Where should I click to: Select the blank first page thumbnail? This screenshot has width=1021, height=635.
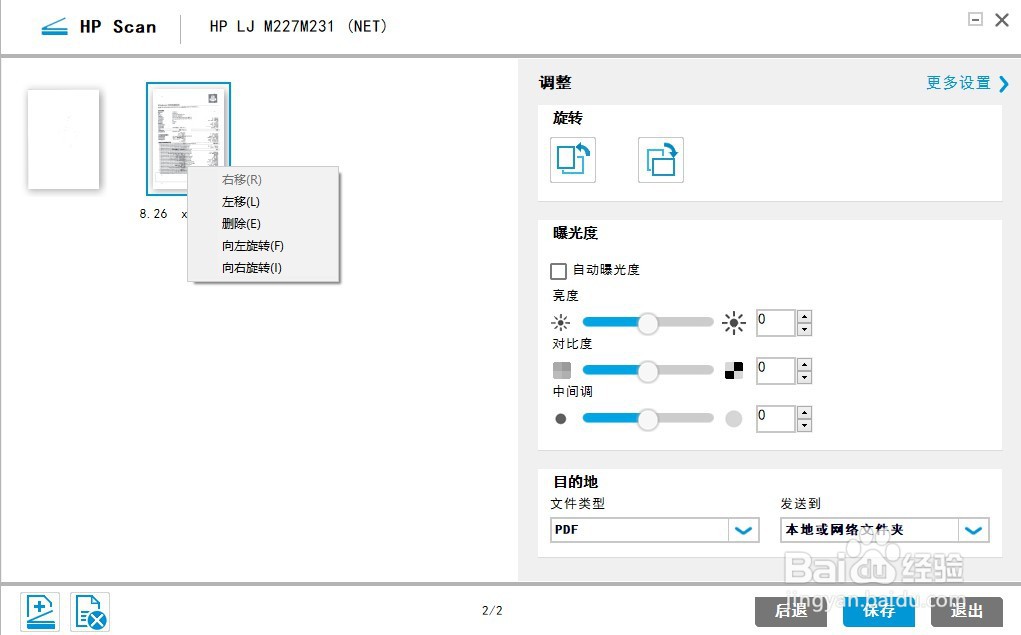[x=63, y=138]
